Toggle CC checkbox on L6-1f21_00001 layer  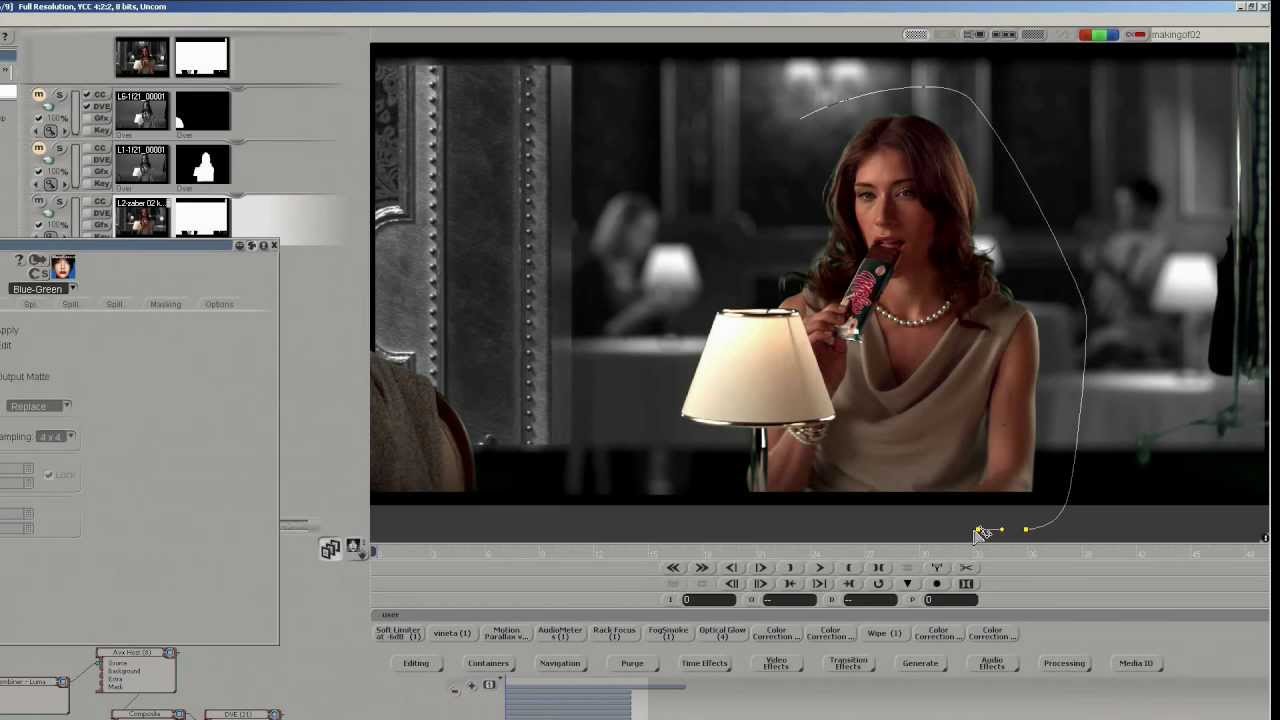click(87, 95)
